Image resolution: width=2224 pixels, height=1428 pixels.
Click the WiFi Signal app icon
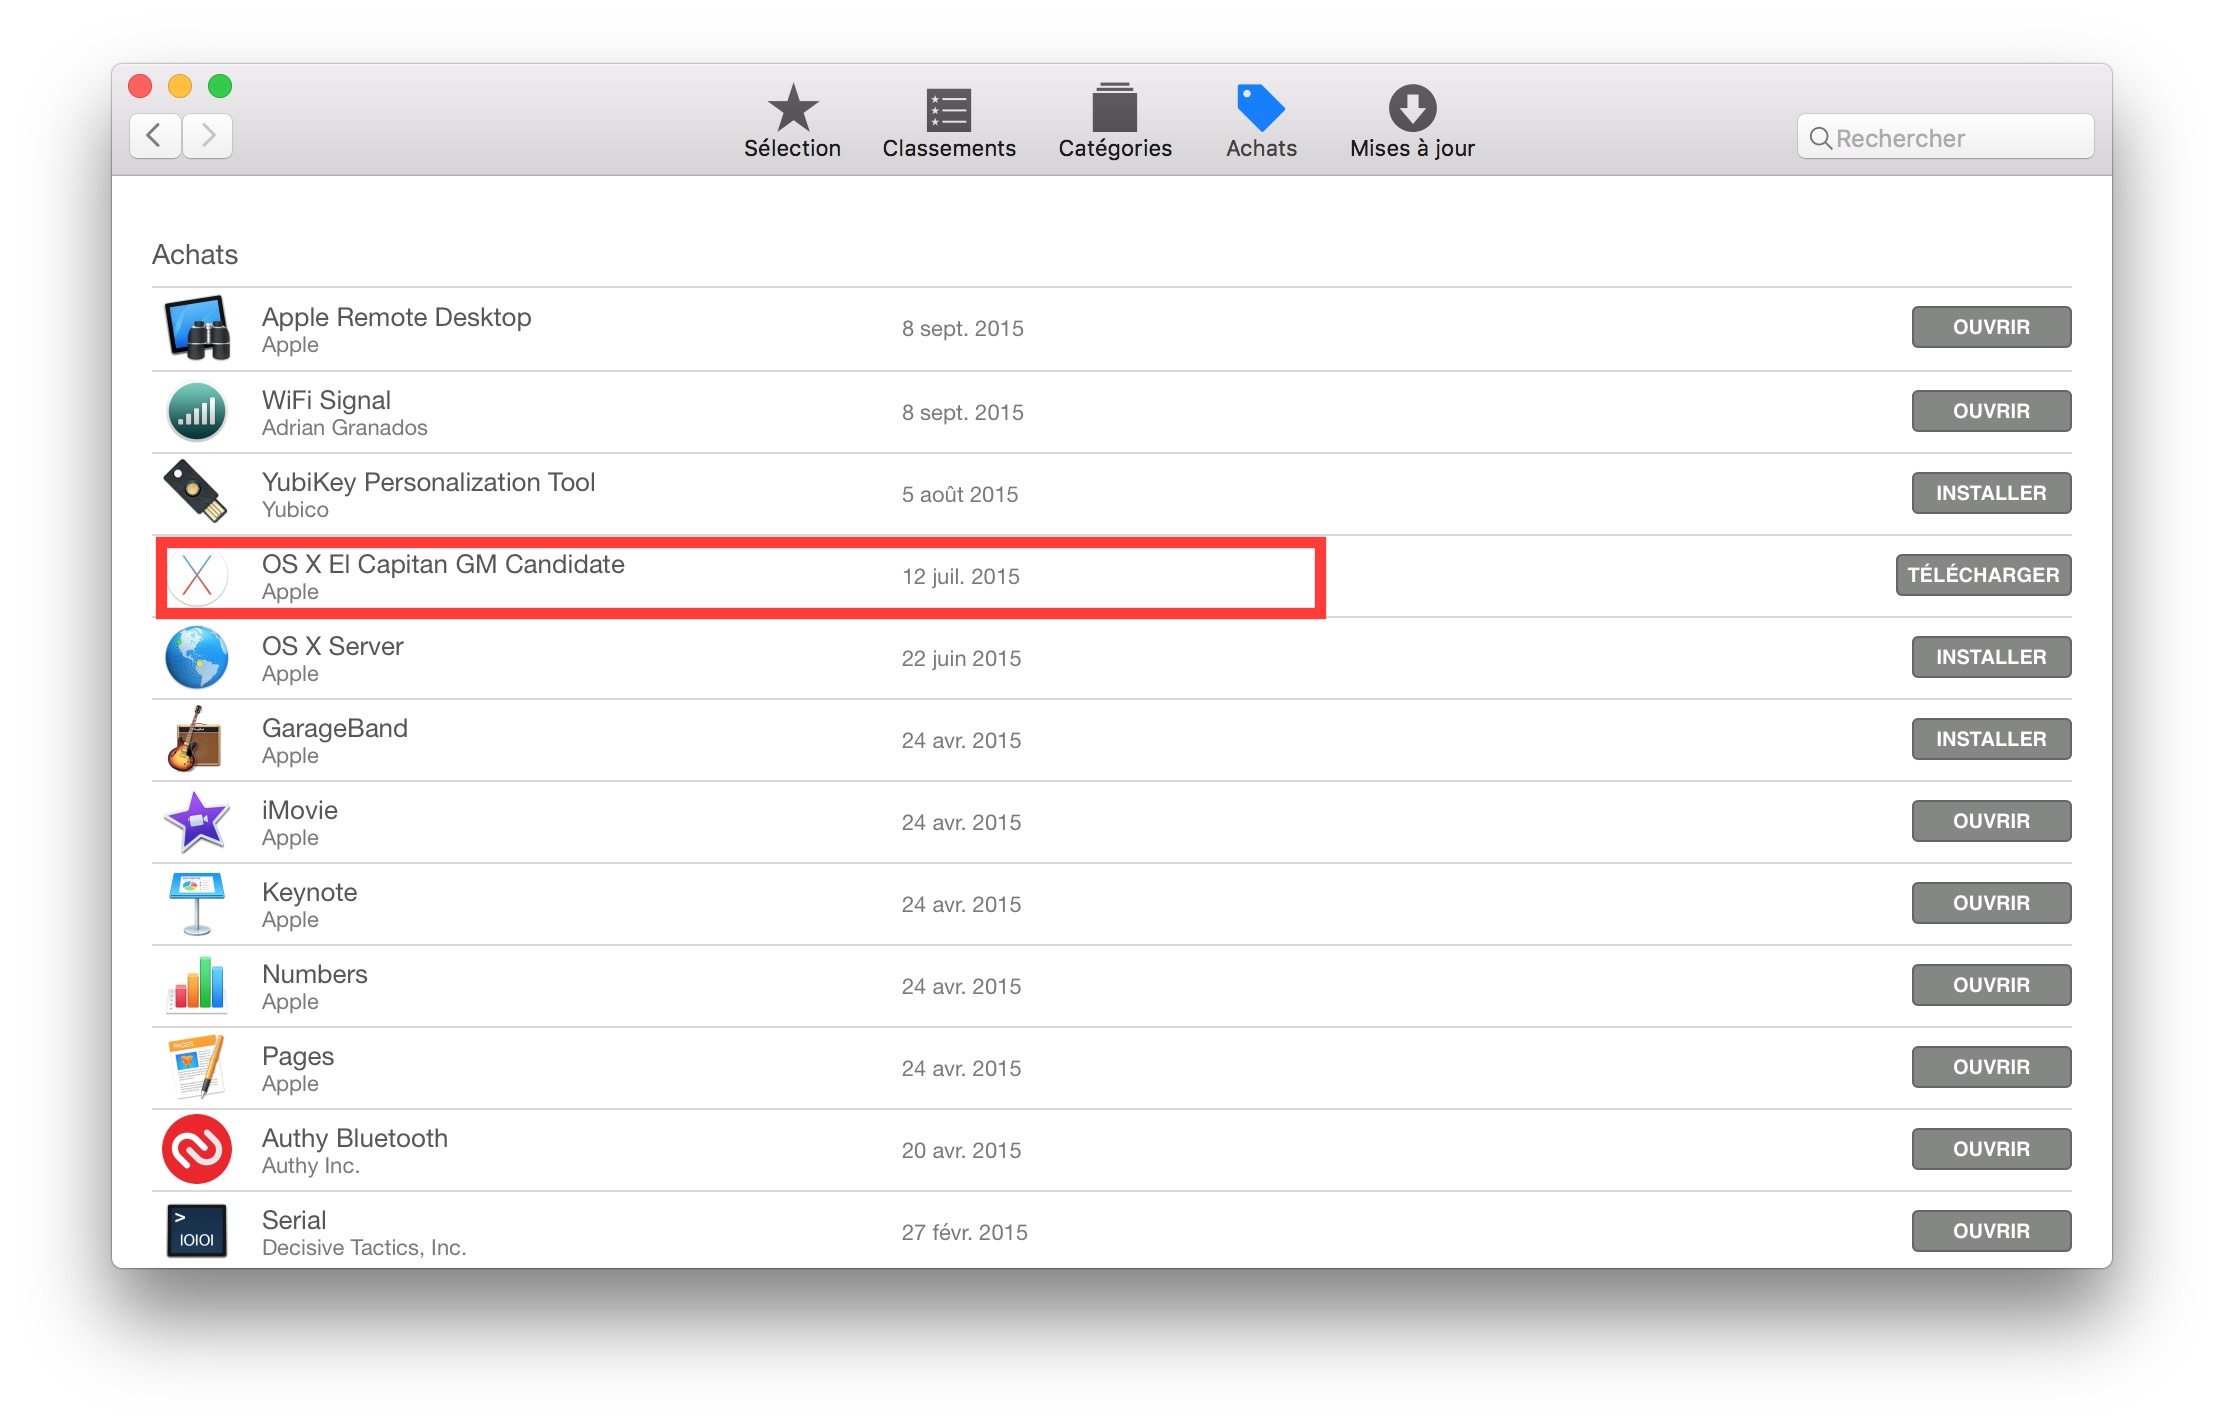pyautogui.click(x=197, y=412)
